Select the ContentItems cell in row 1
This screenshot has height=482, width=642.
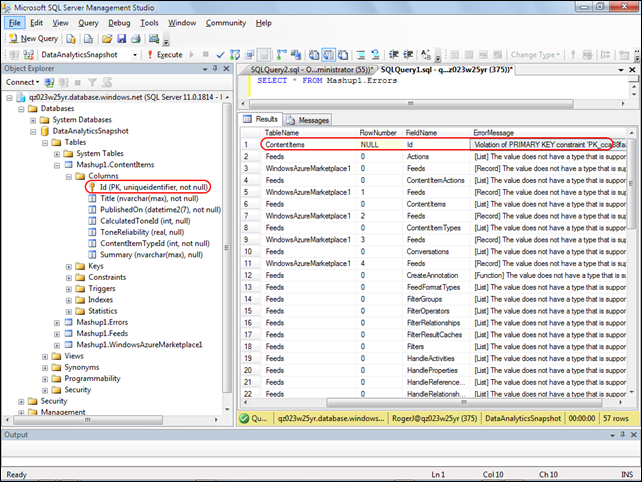click(x=284, y=144)
